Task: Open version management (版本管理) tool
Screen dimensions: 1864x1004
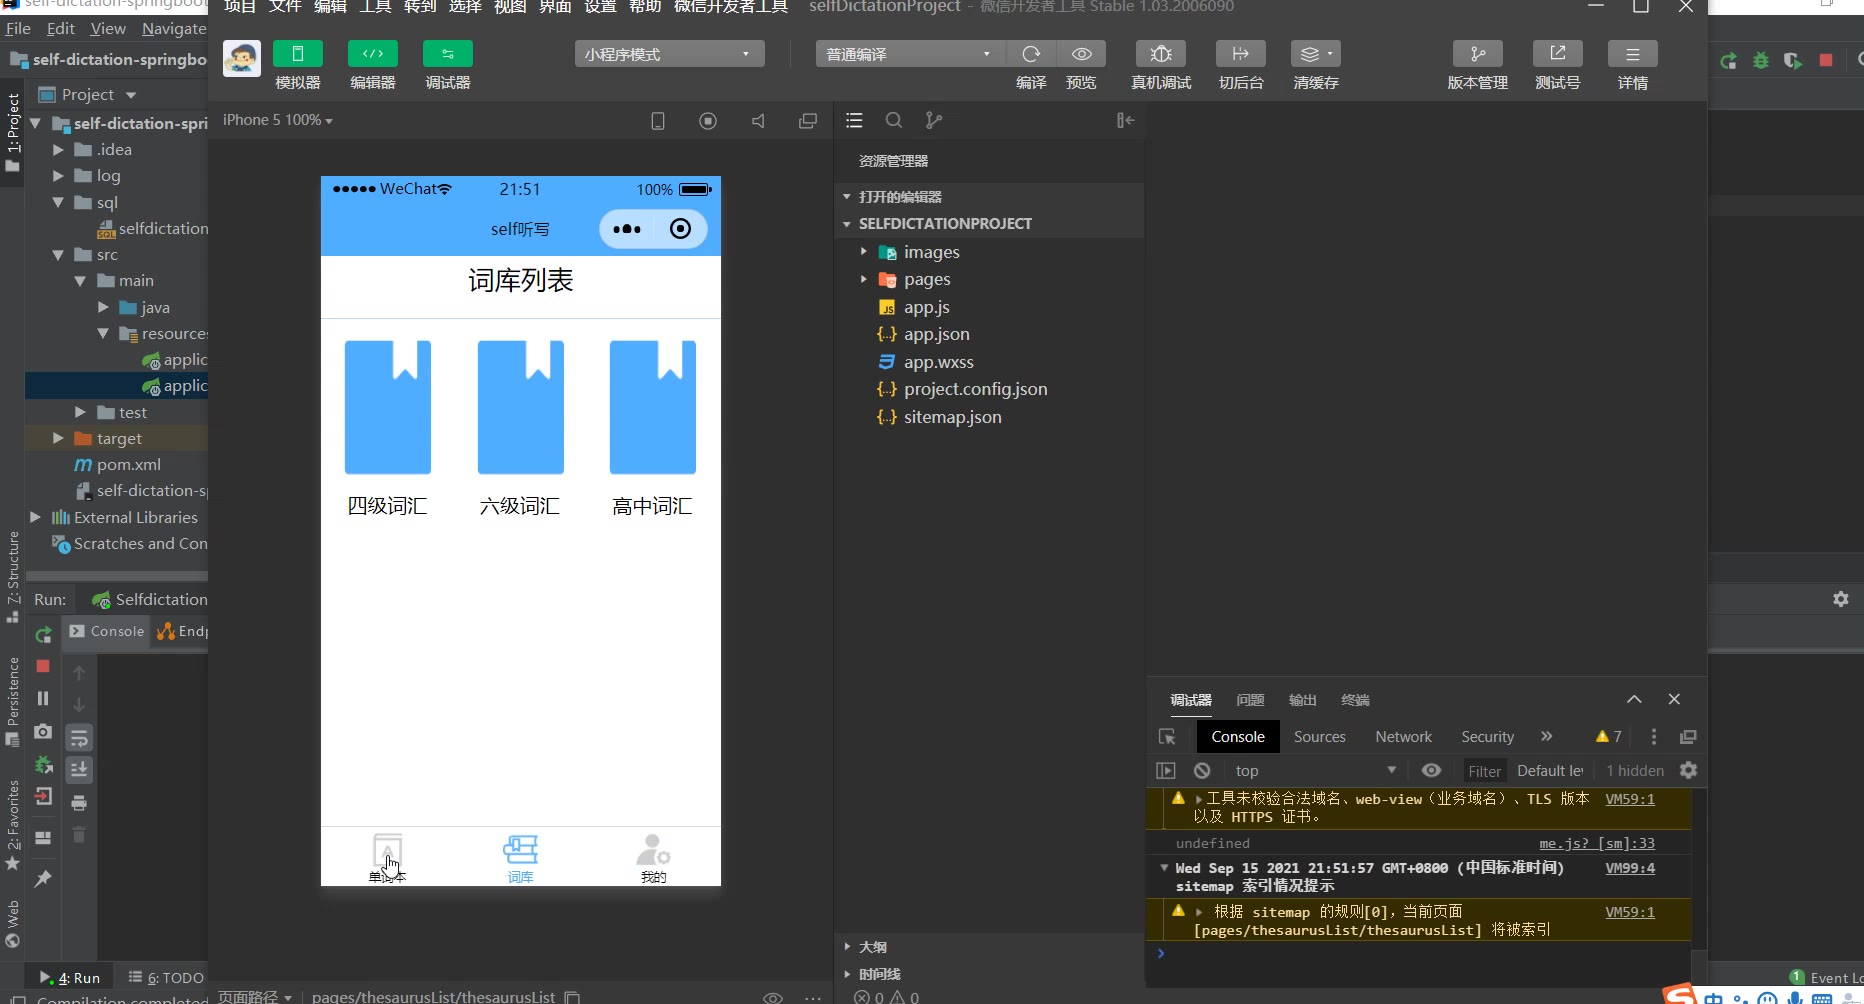Action: click(x=1477, y=54)
